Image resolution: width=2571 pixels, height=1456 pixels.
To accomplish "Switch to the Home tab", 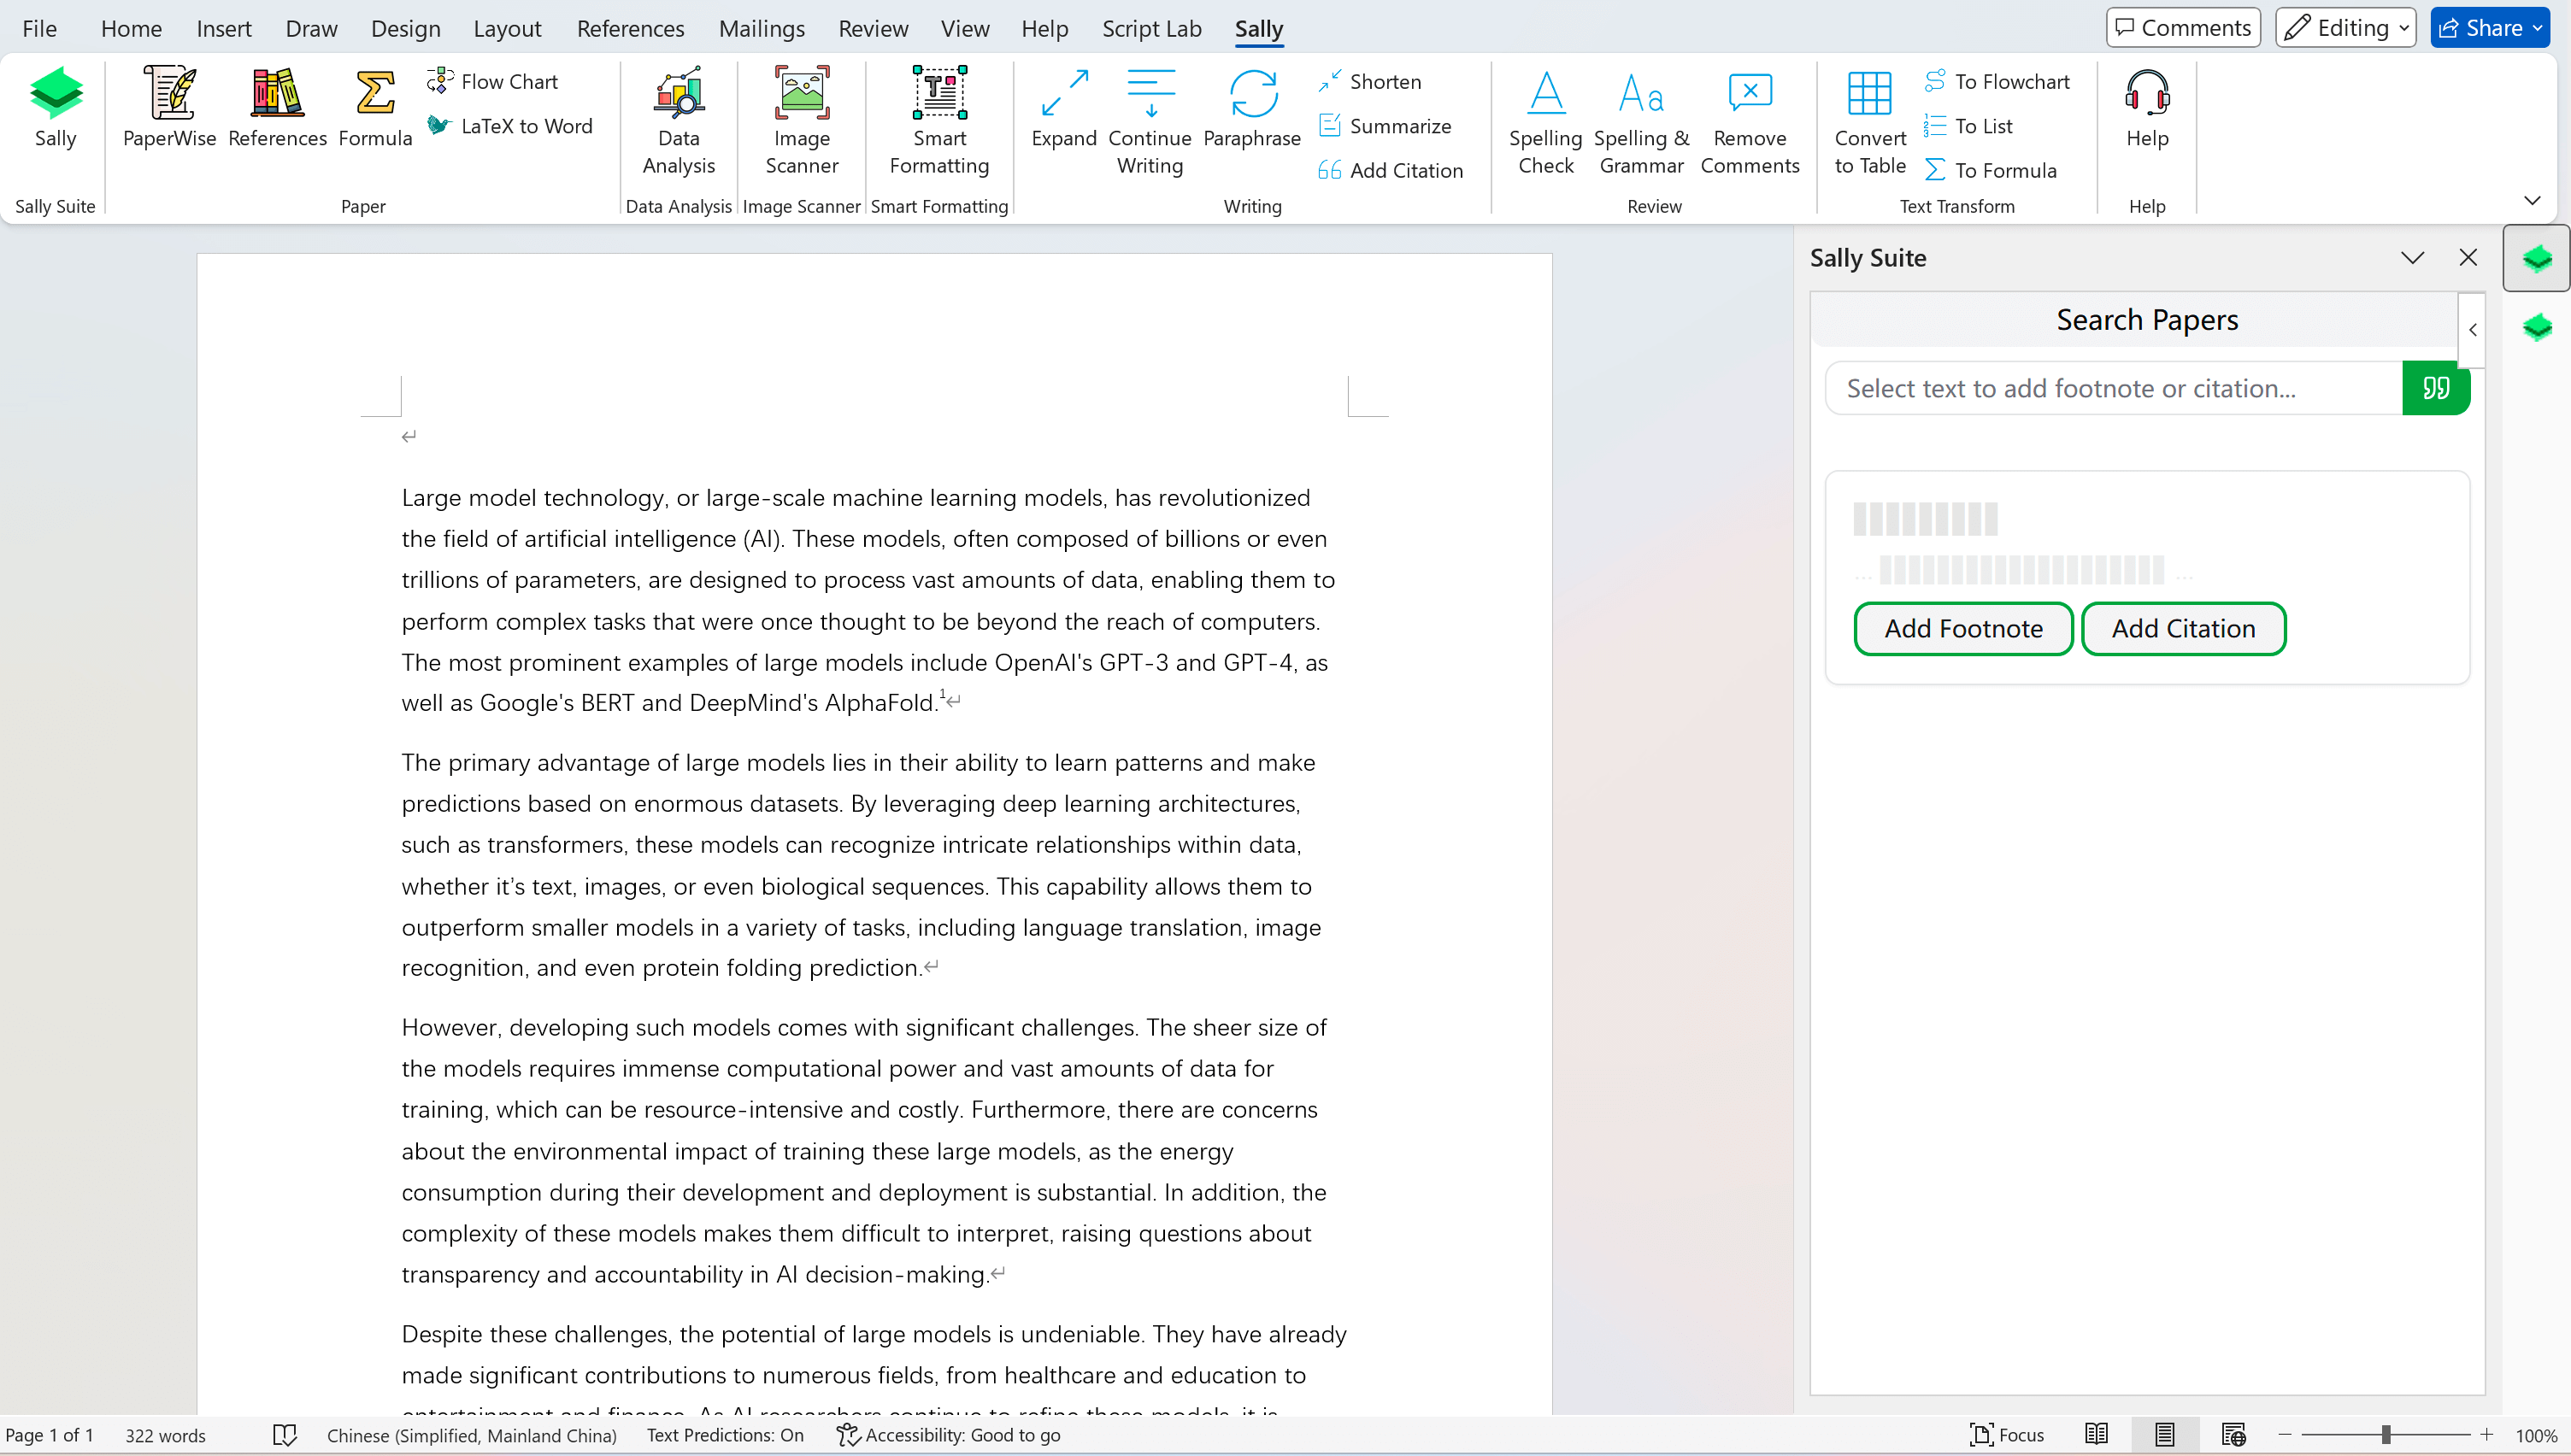I will [x=131, y=28].
